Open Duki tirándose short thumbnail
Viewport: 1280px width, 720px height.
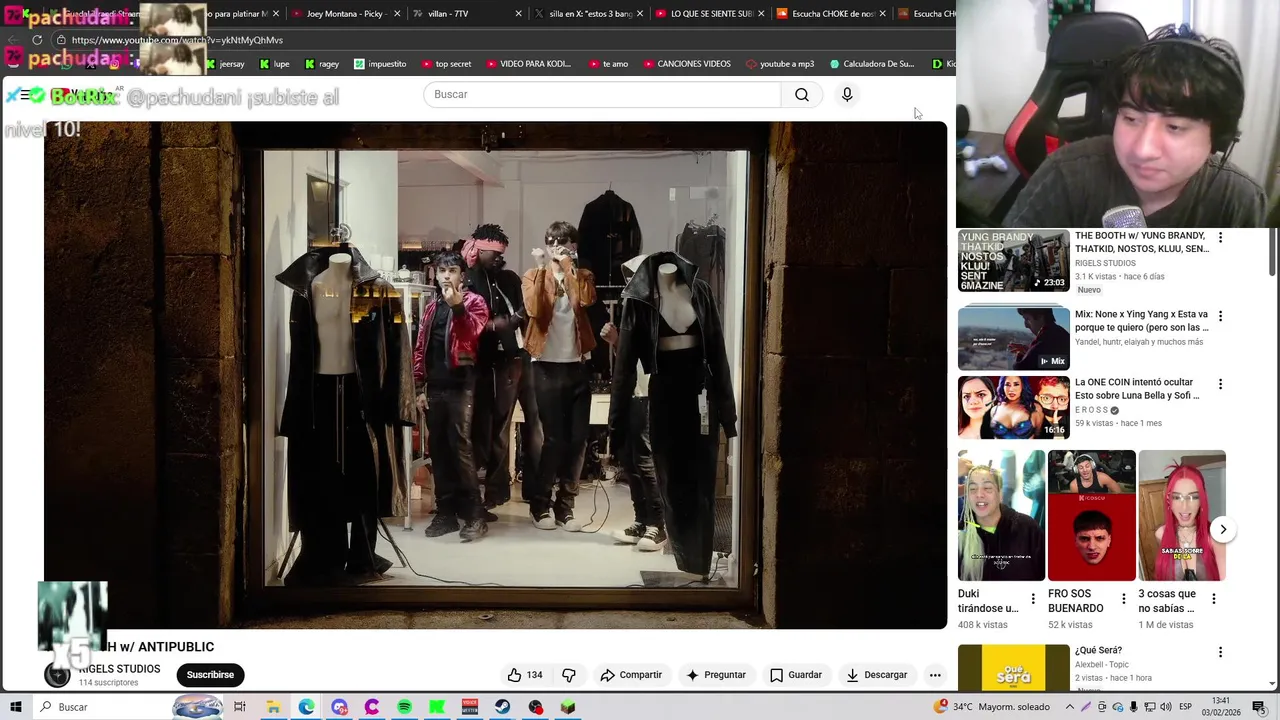click(1001, 515)
